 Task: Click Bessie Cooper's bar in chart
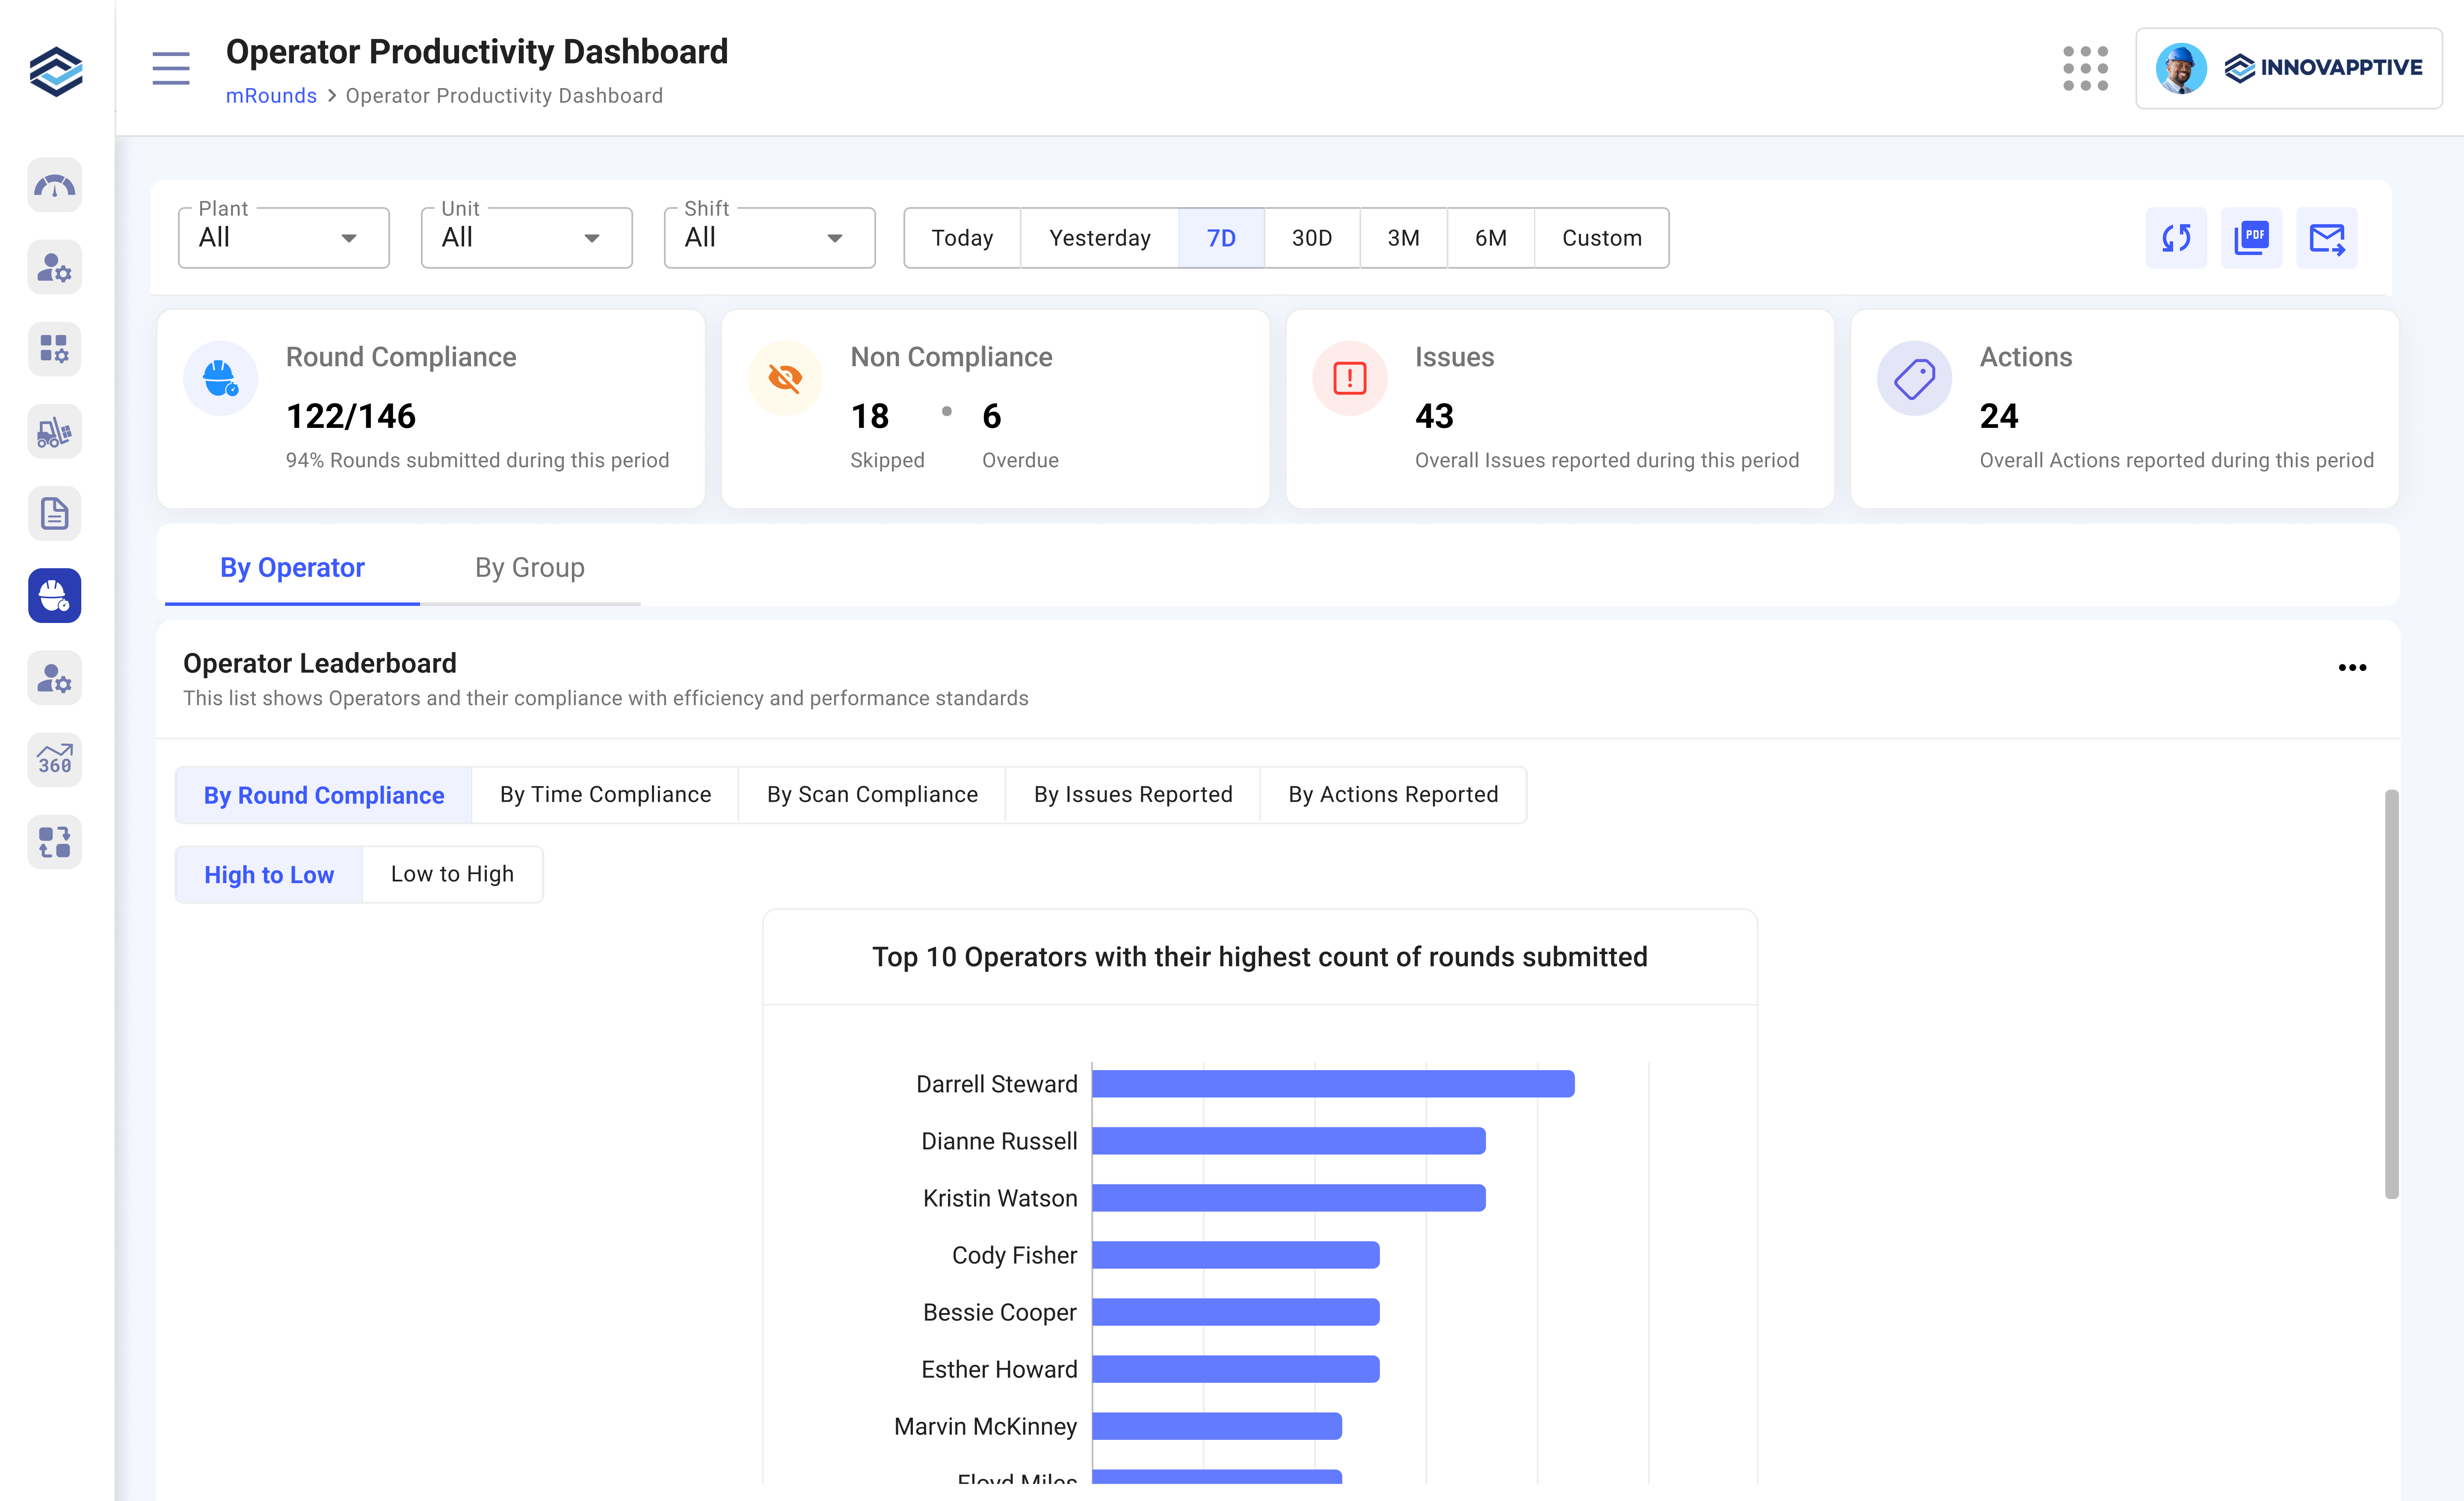[x=1236, y=1312]
